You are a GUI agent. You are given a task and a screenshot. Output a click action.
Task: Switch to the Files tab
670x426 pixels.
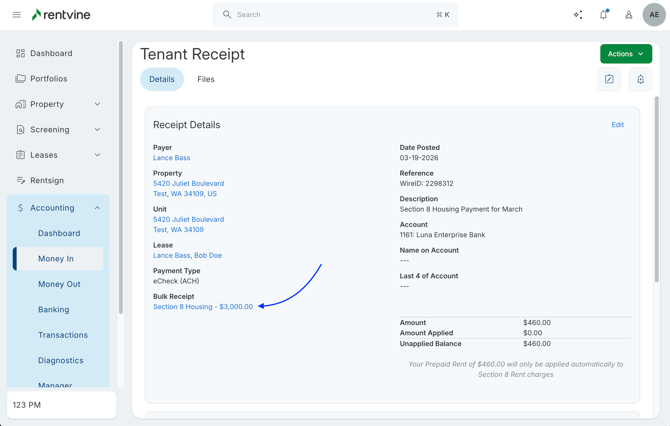(205, 79)
